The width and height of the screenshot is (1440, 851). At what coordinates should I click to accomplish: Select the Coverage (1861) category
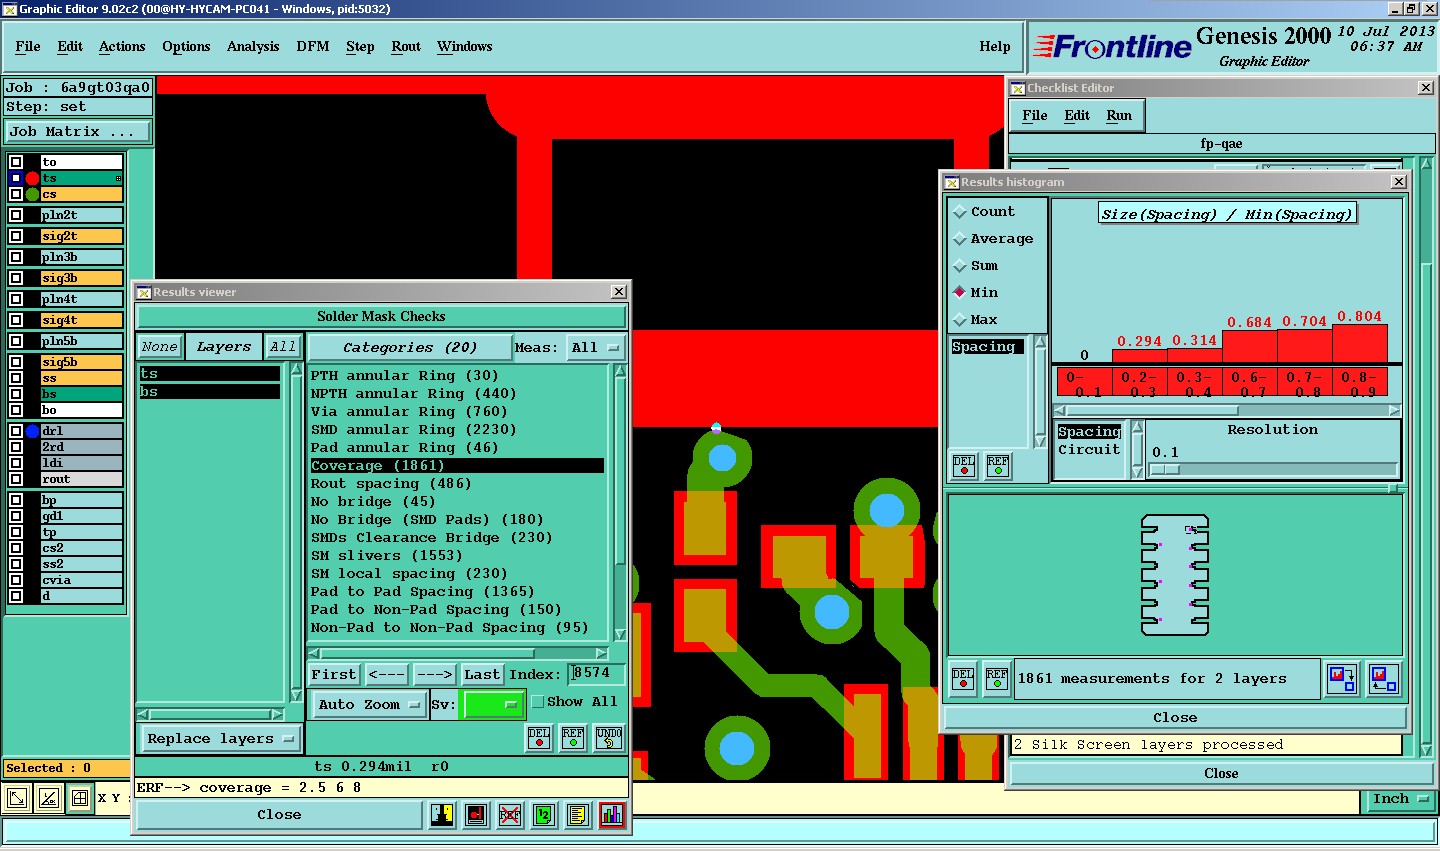click(457, 466)
